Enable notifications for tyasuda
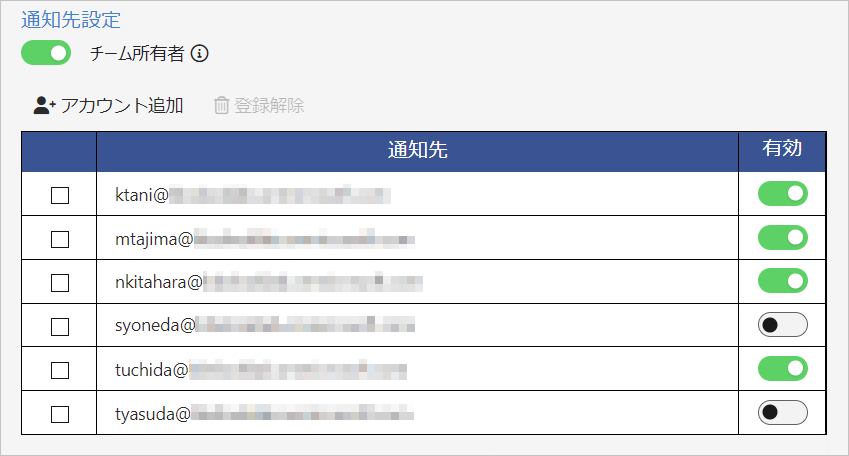The image size is (849, 456). 782,412
